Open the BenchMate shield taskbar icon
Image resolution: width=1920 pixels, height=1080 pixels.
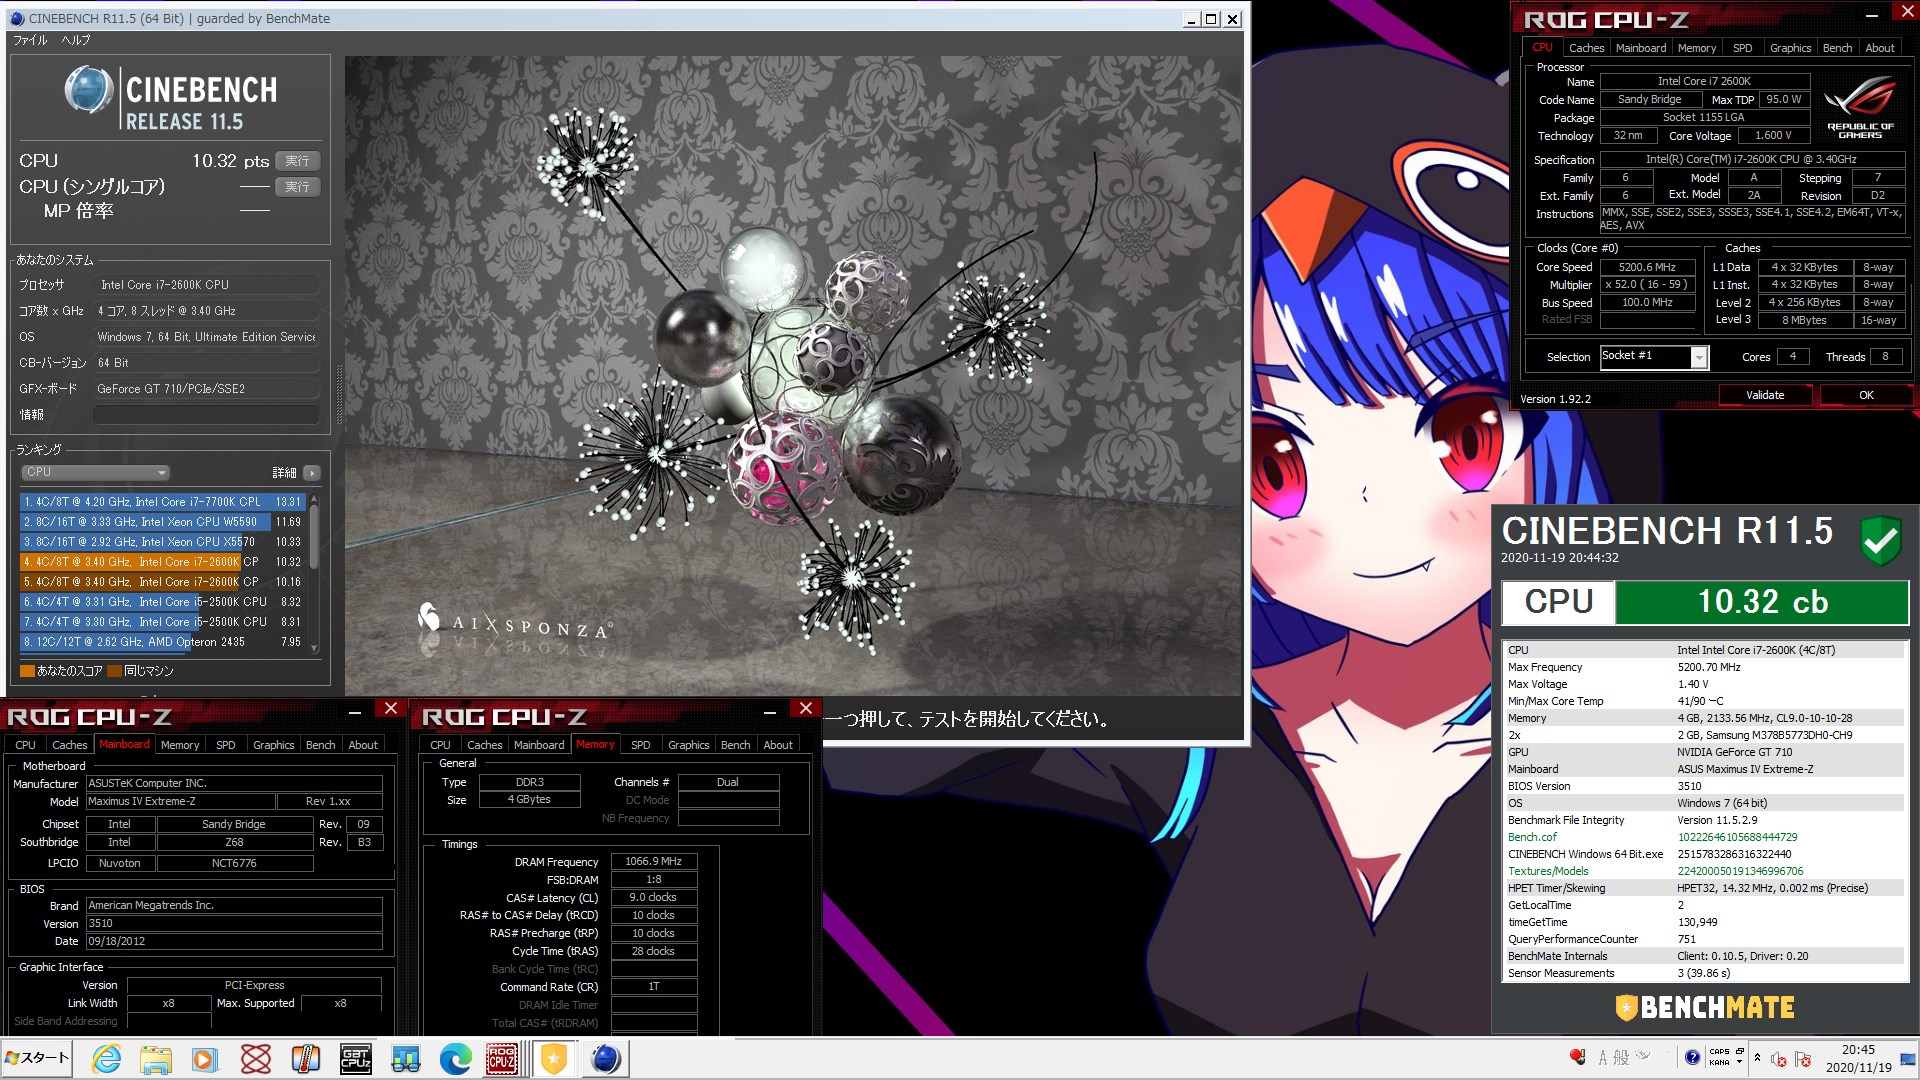[x=553, y=1059]
